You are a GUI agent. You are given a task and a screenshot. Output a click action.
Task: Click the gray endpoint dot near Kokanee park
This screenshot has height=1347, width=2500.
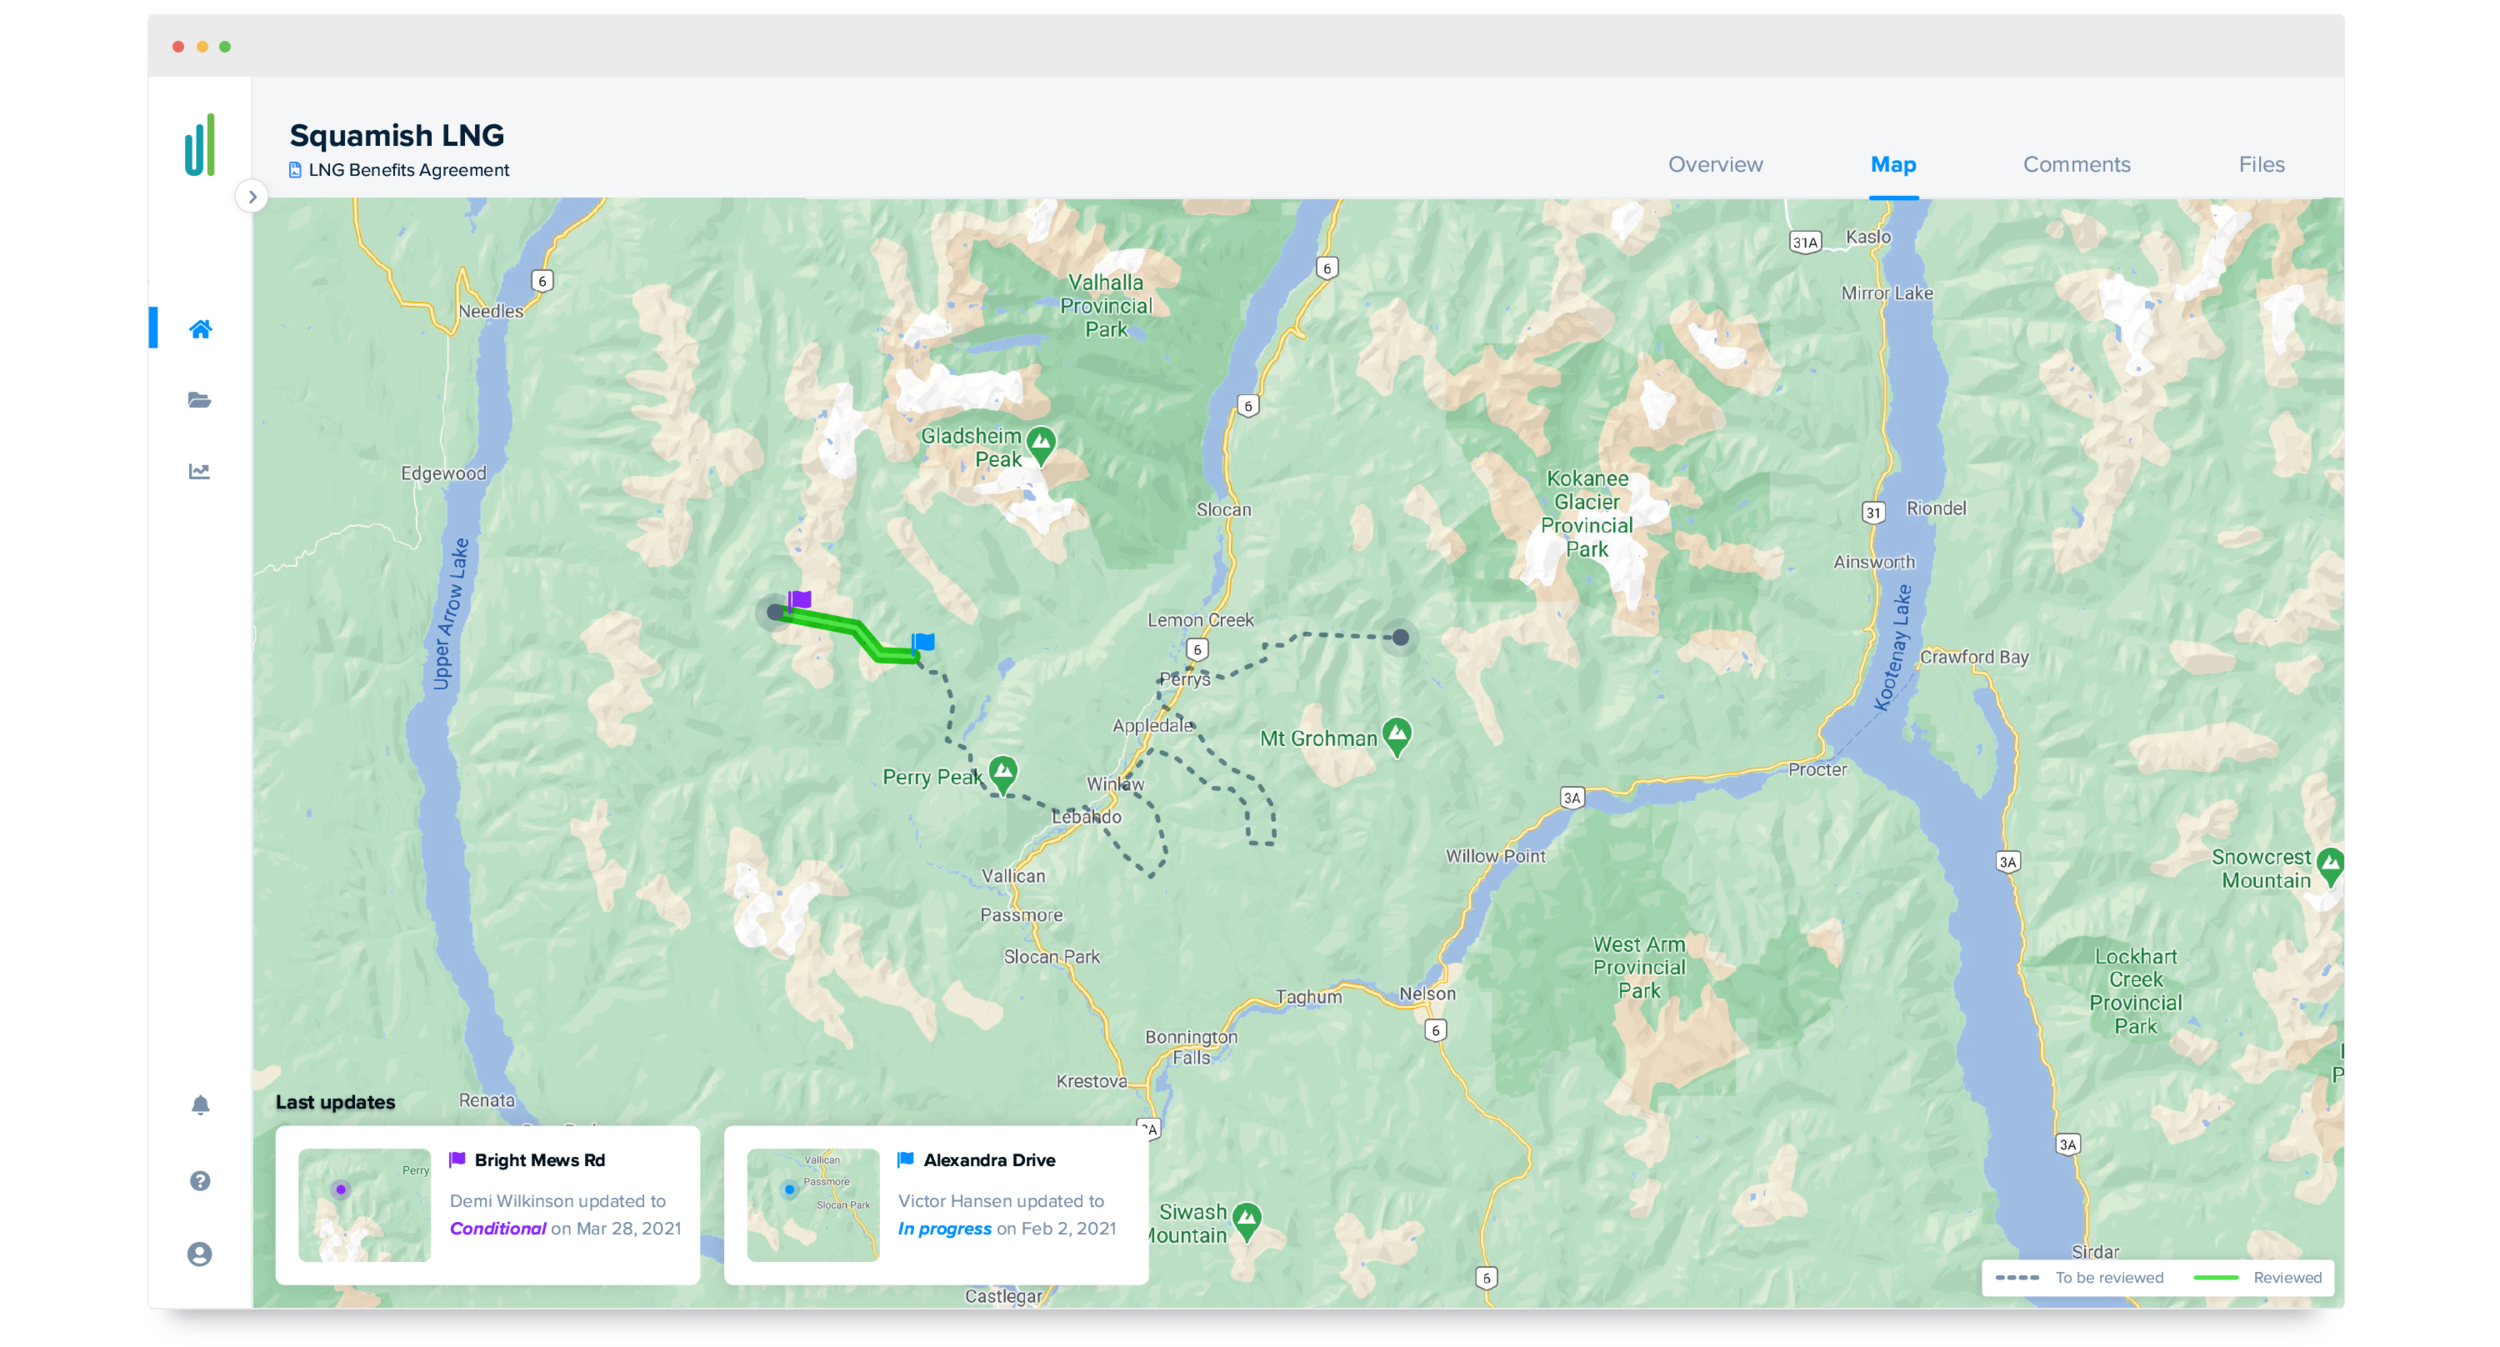(x=1400, y=637)
